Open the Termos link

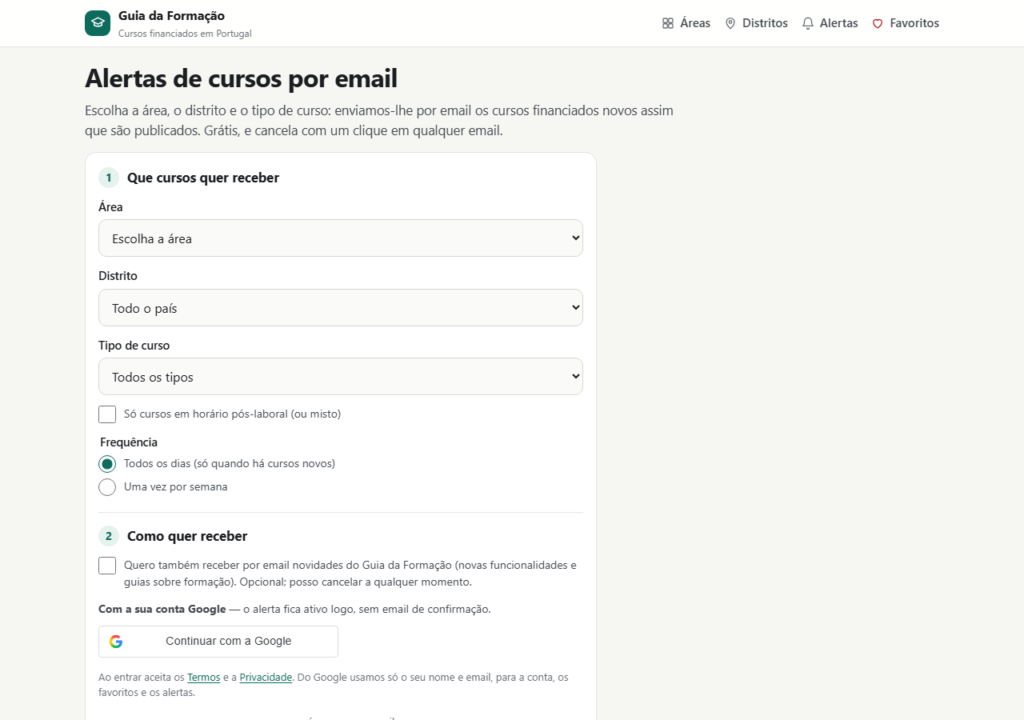tap(204, 678)
